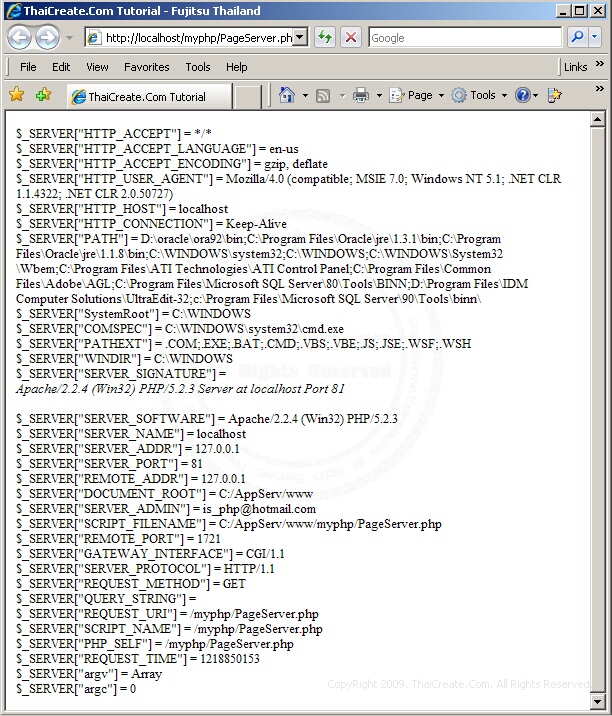This screenshot has height=716, width=612.
Task: Open the Edit menu
Action: coord(61,67)
